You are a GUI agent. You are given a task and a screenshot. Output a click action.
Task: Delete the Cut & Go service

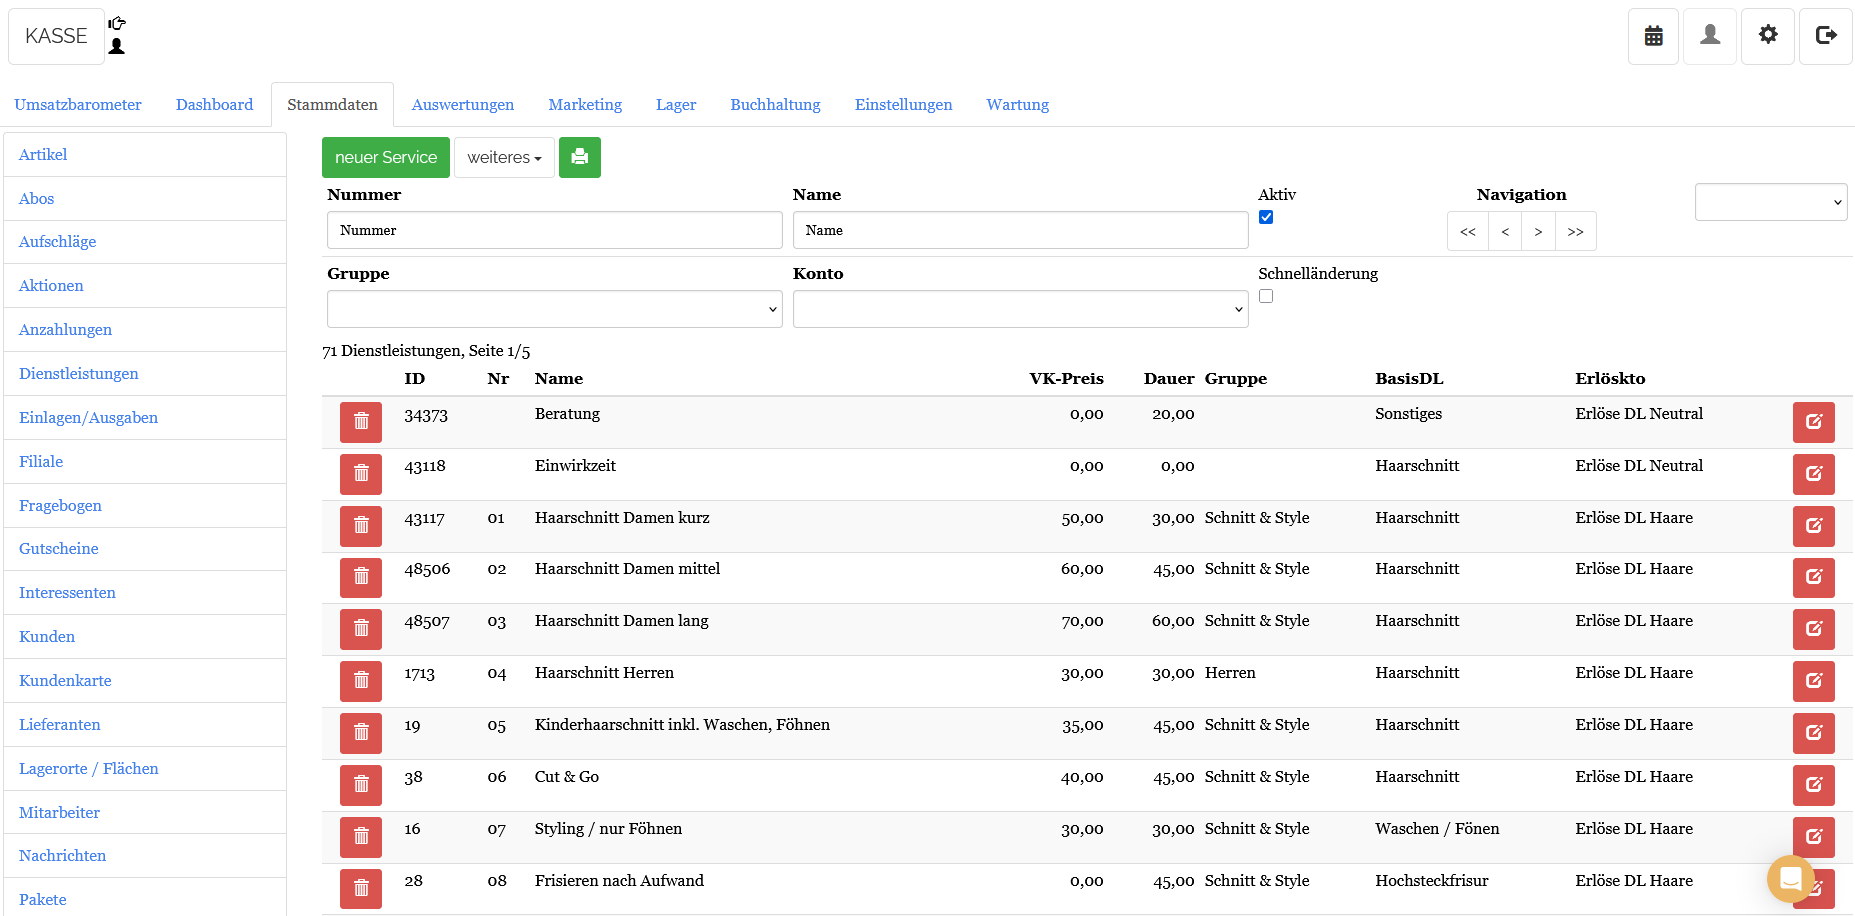[361, 785]
